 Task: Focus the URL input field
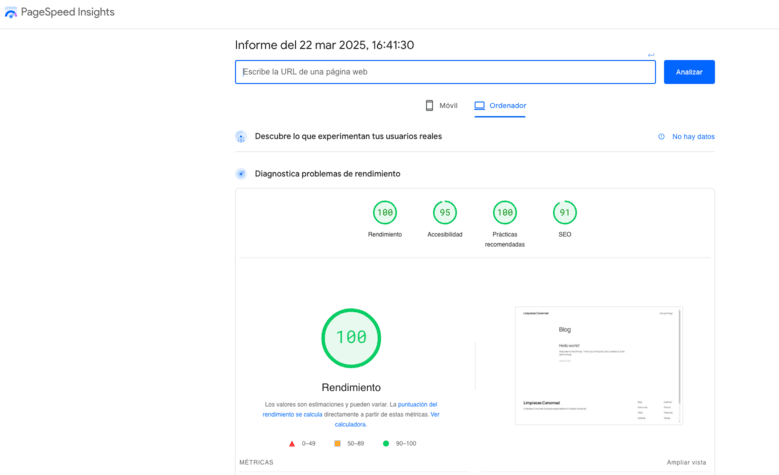(445, 72)
